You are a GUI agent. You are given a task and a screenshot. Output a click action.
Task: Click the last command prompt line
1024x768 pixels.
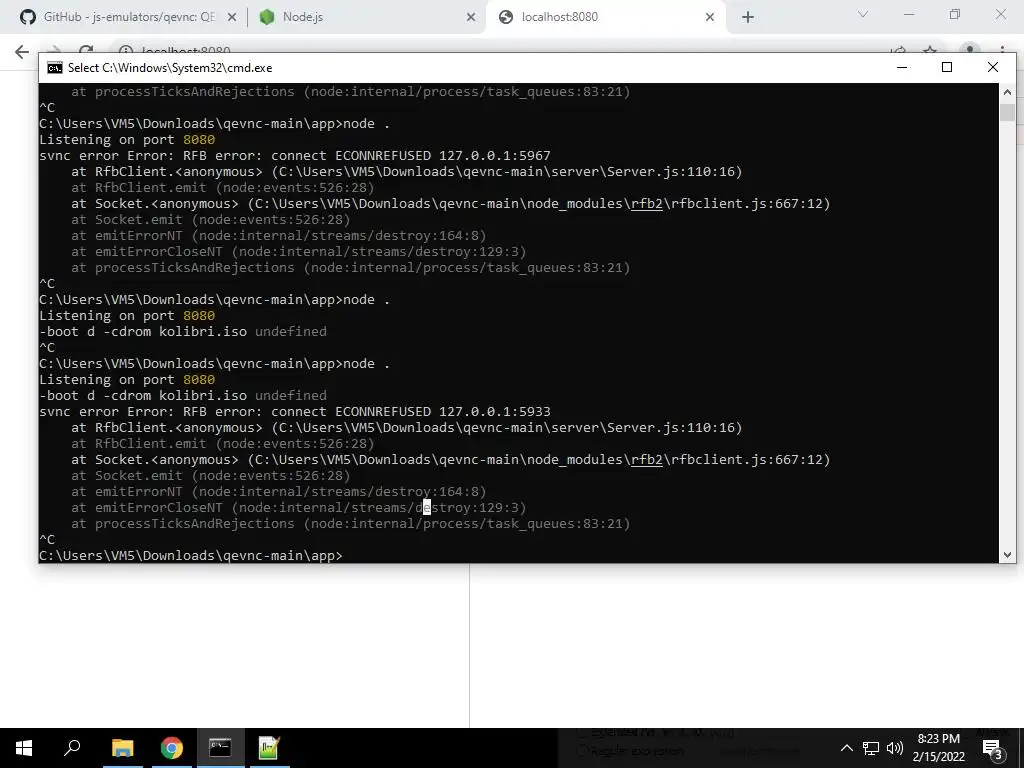tap(191, 555)
